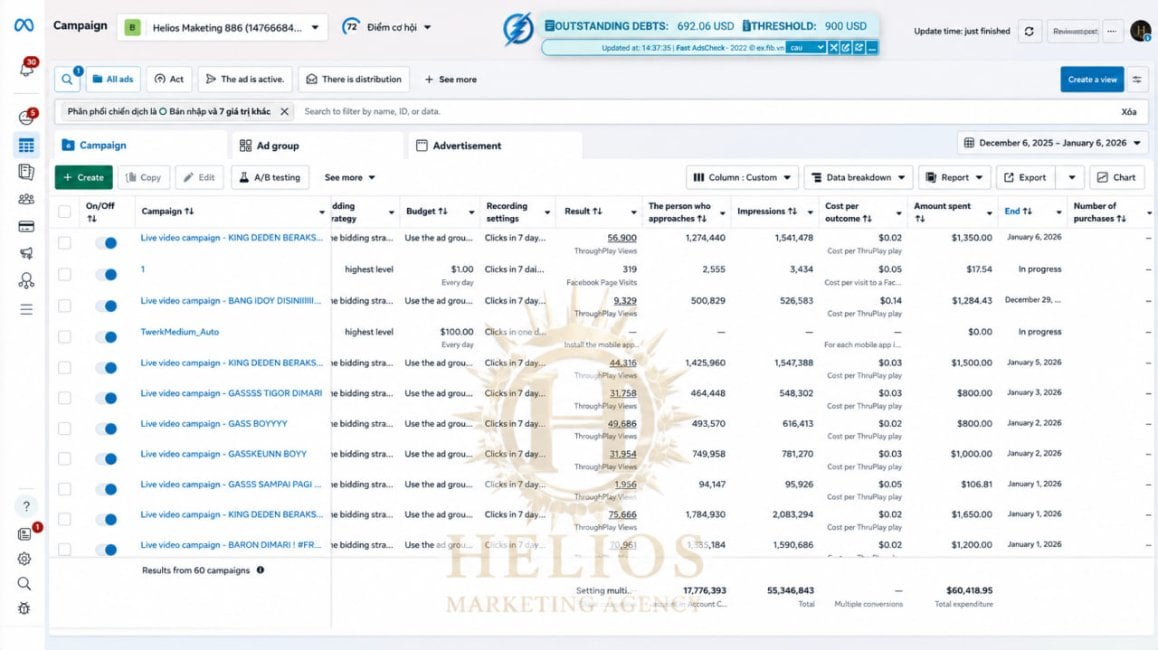Image resolution: width=1158 pixels, height=650 pixels.
Task: Open the Help question mark icon
Action: [x=26, y=506]
